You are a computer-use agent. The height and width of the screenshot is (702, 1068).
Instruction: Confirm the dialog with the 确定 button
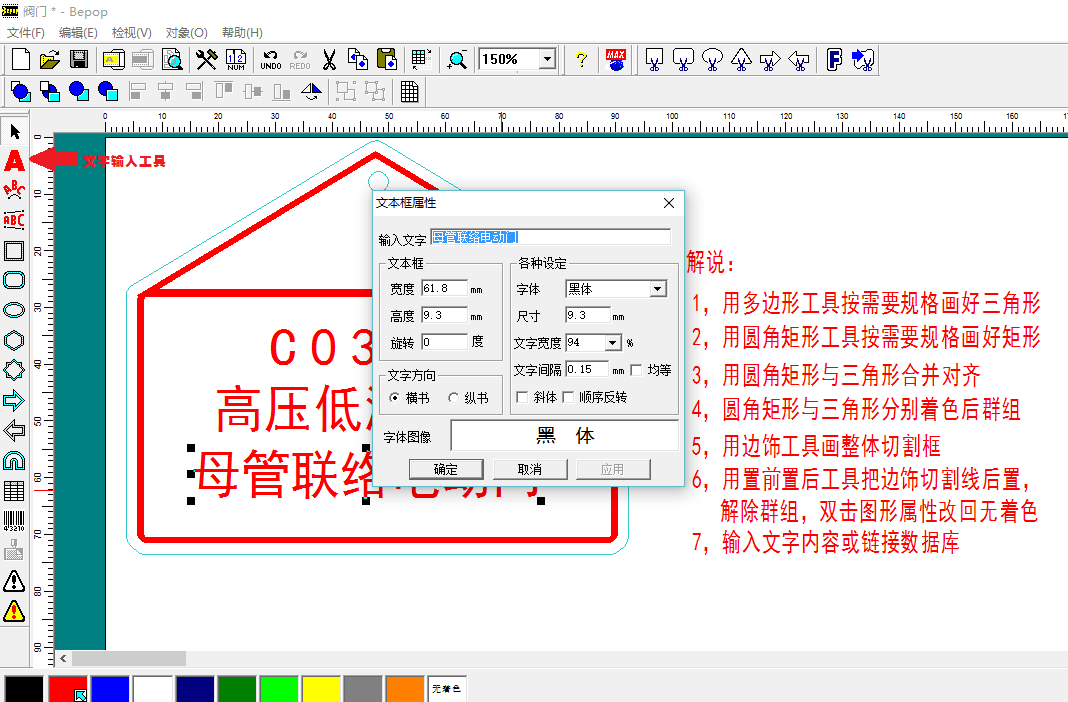pos(446,469)
